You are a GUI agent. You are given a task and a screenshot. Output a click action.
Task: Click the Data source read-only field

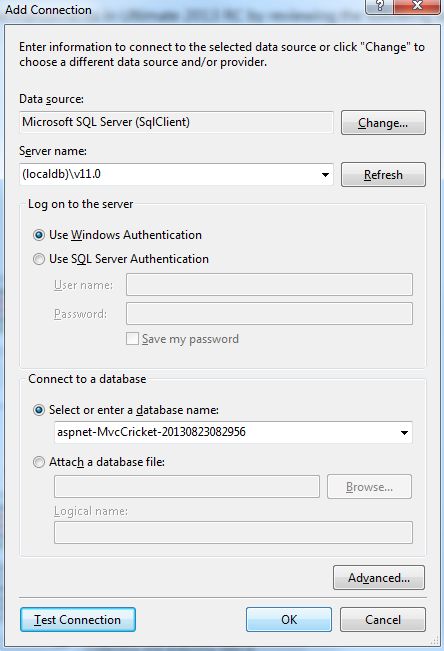(176, 122)
